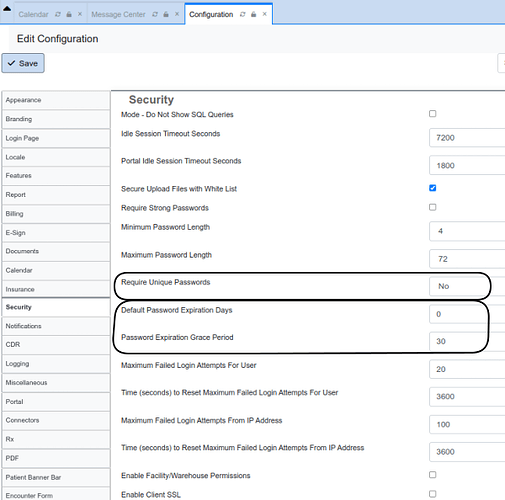The image size is (505, 500).
Task: Collapse the top menu arrow
Action: point(7,9)
